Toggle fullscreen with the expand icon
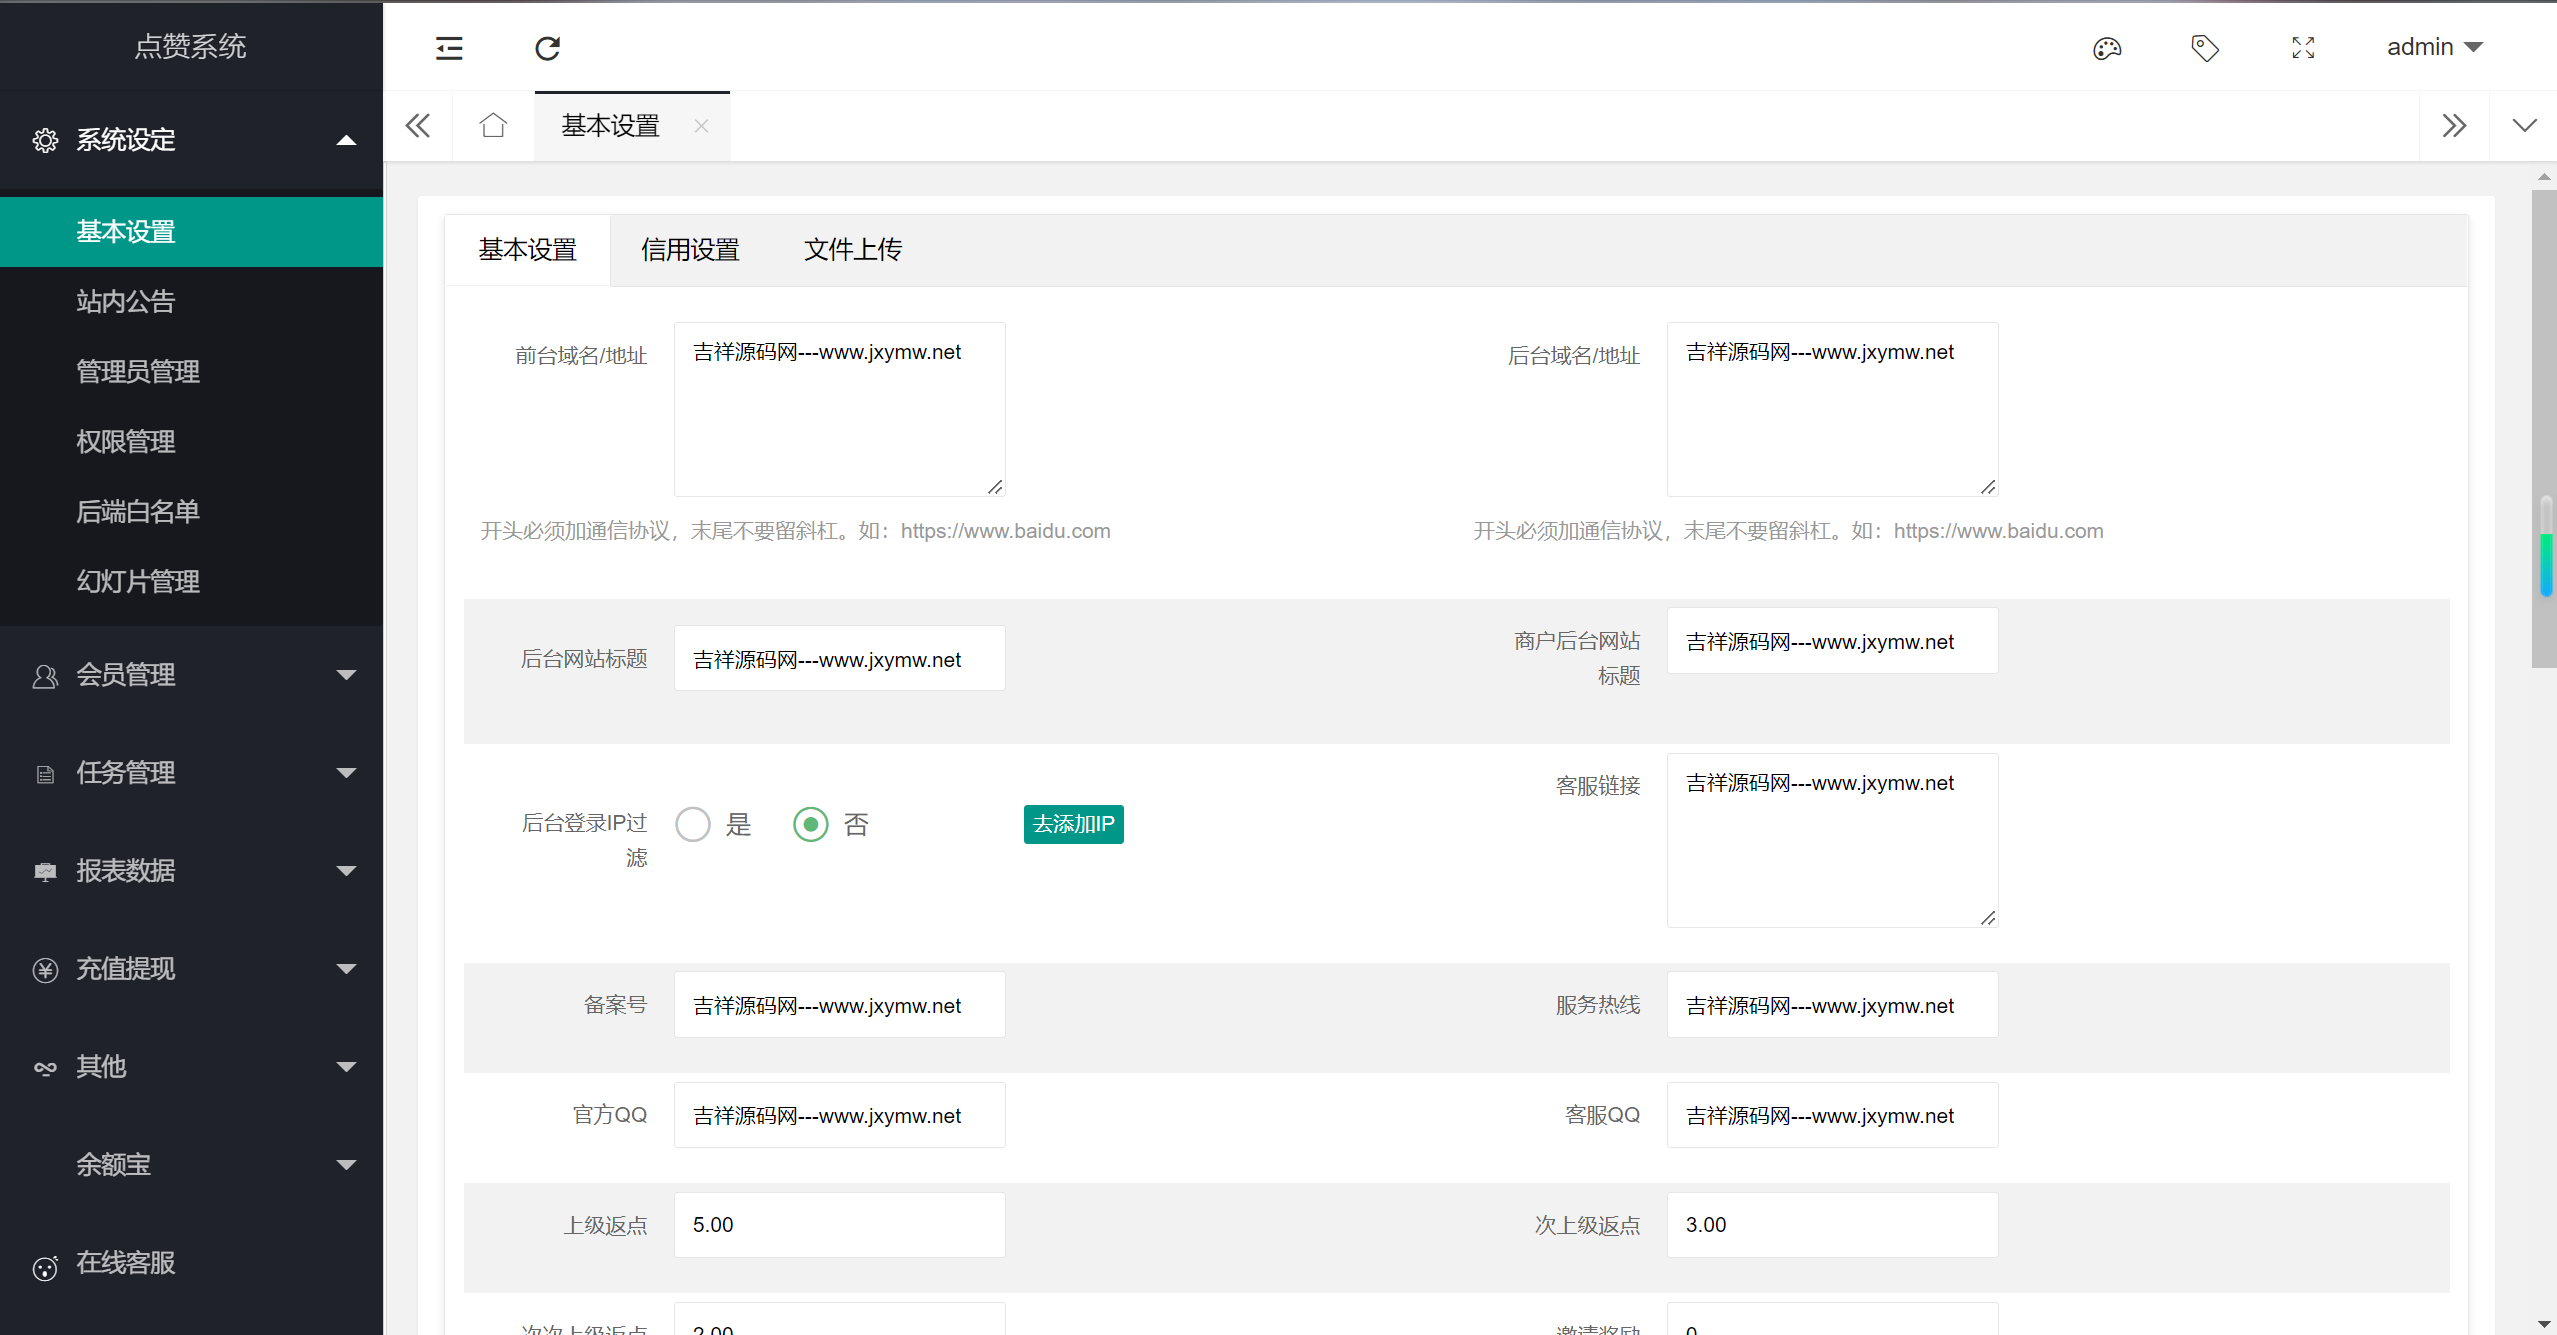Screen dimensions: 2557x1335 pos(2303,47)
